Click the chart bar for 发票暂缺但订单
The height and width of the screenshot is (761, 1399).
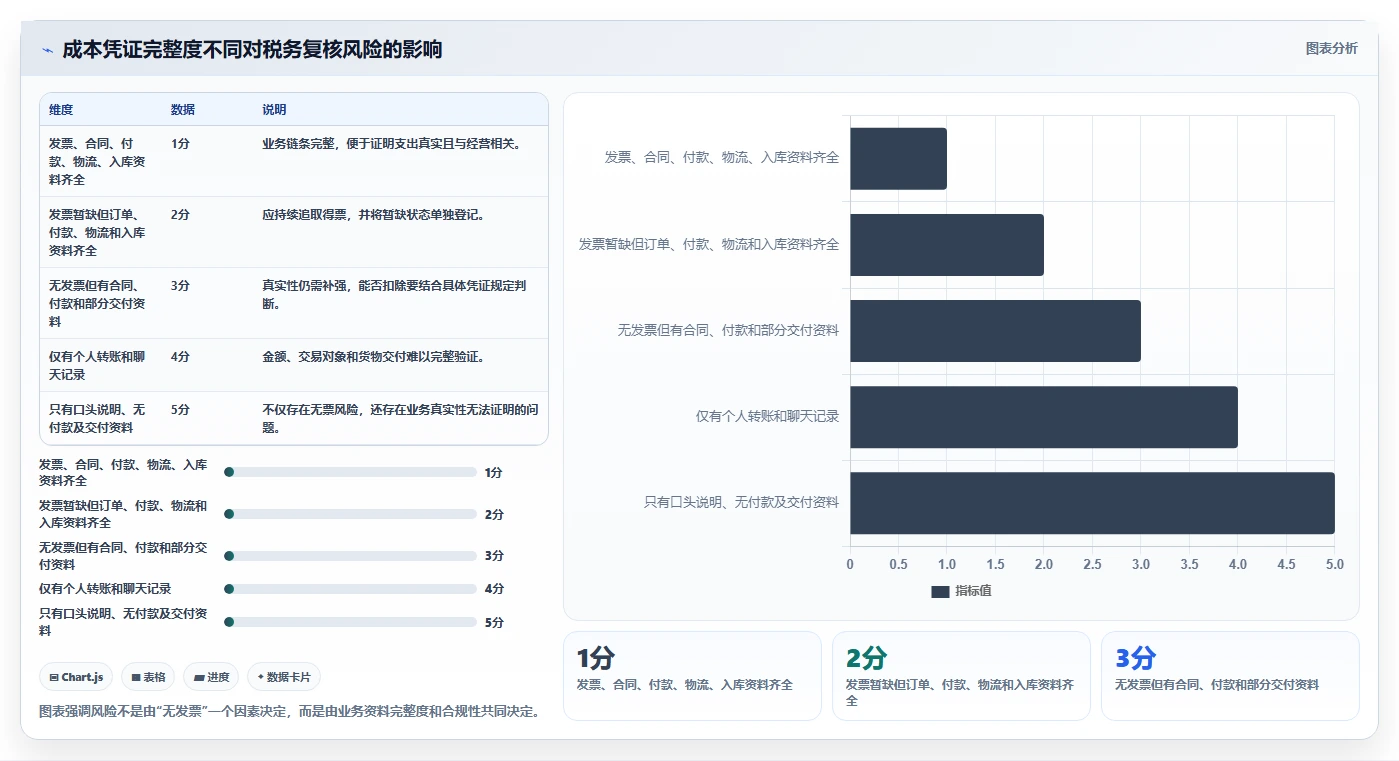pos(947,245)
